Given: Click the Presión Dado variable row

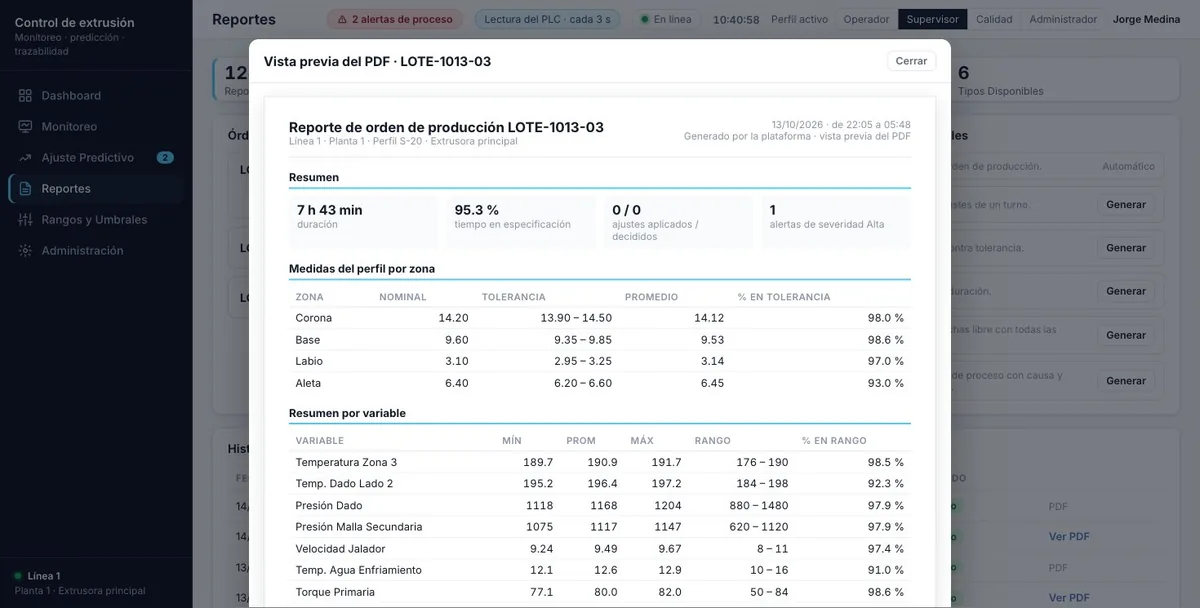Looking at the screenshot, I should [x=600, y=505].
